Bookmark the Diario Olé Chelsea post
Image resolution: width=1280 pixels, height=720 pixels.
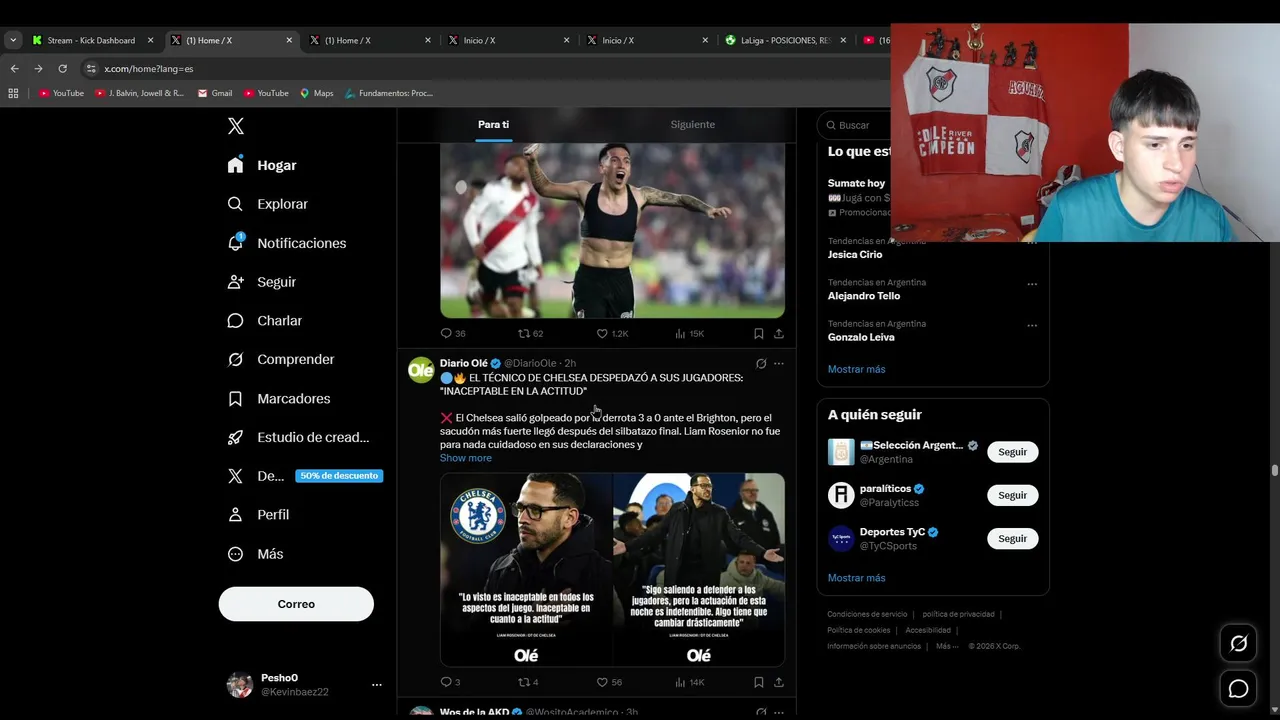click(x=759, y=682)
